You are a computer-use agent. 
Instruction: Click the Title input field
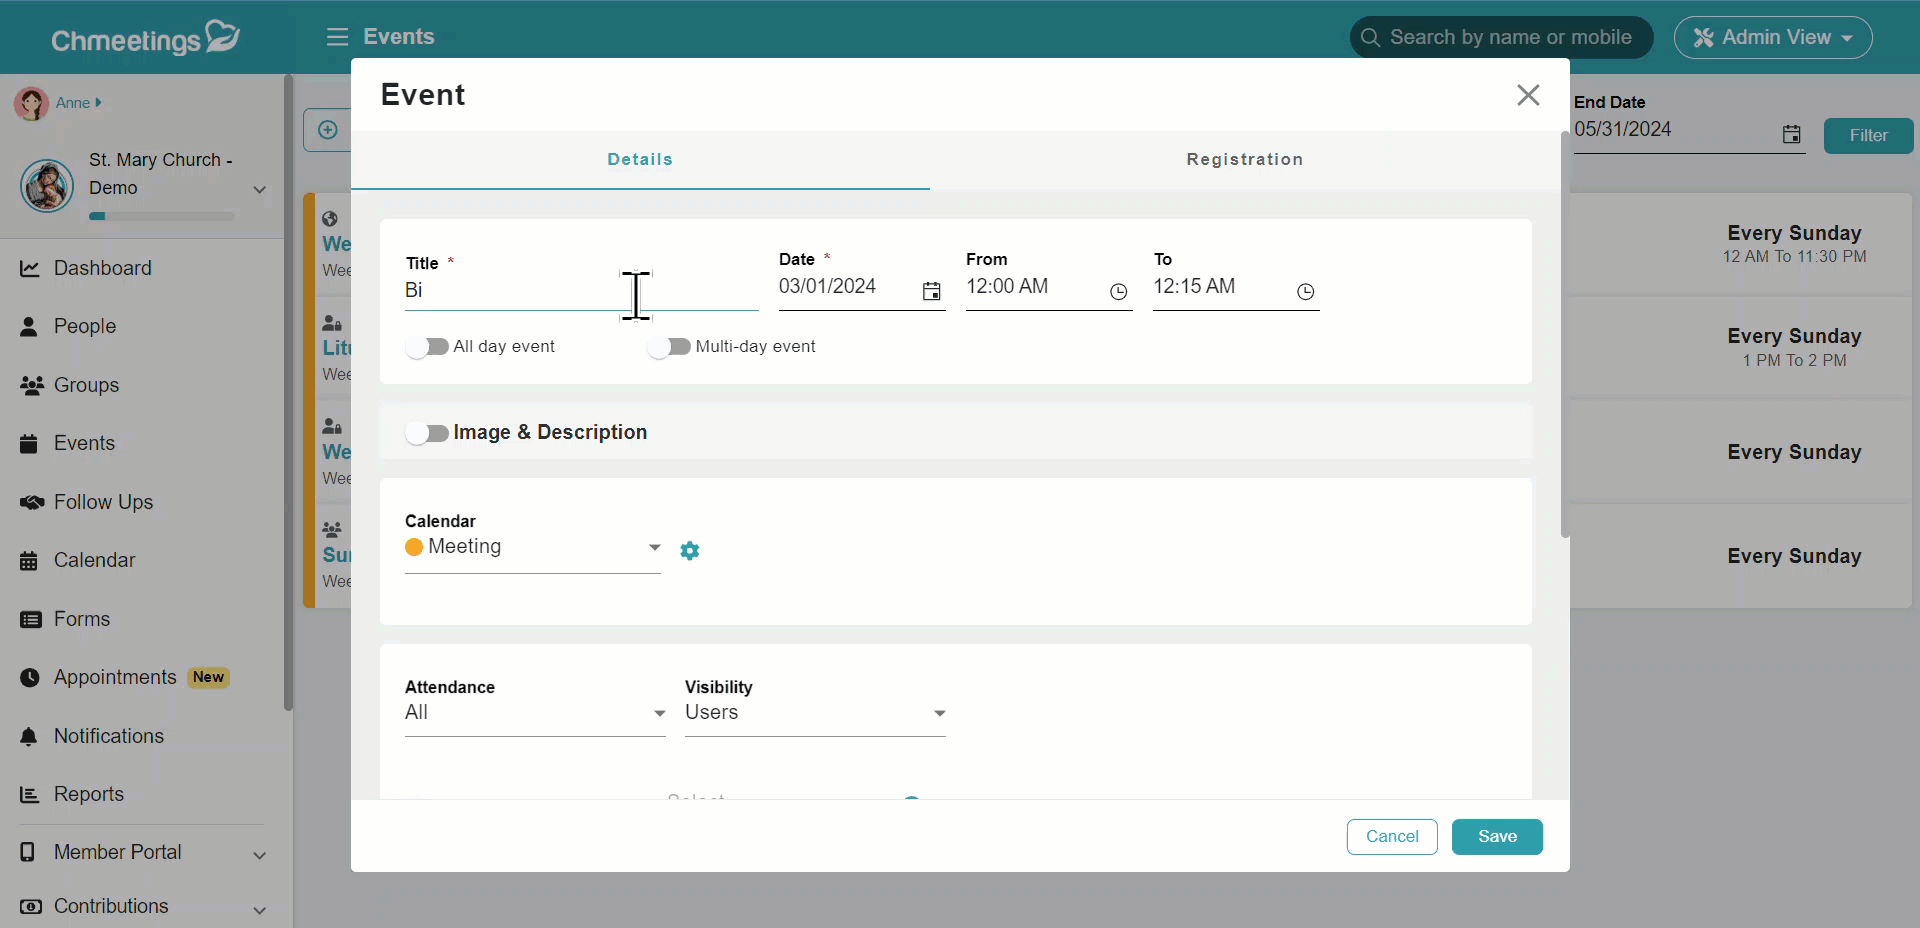(581, 291)
